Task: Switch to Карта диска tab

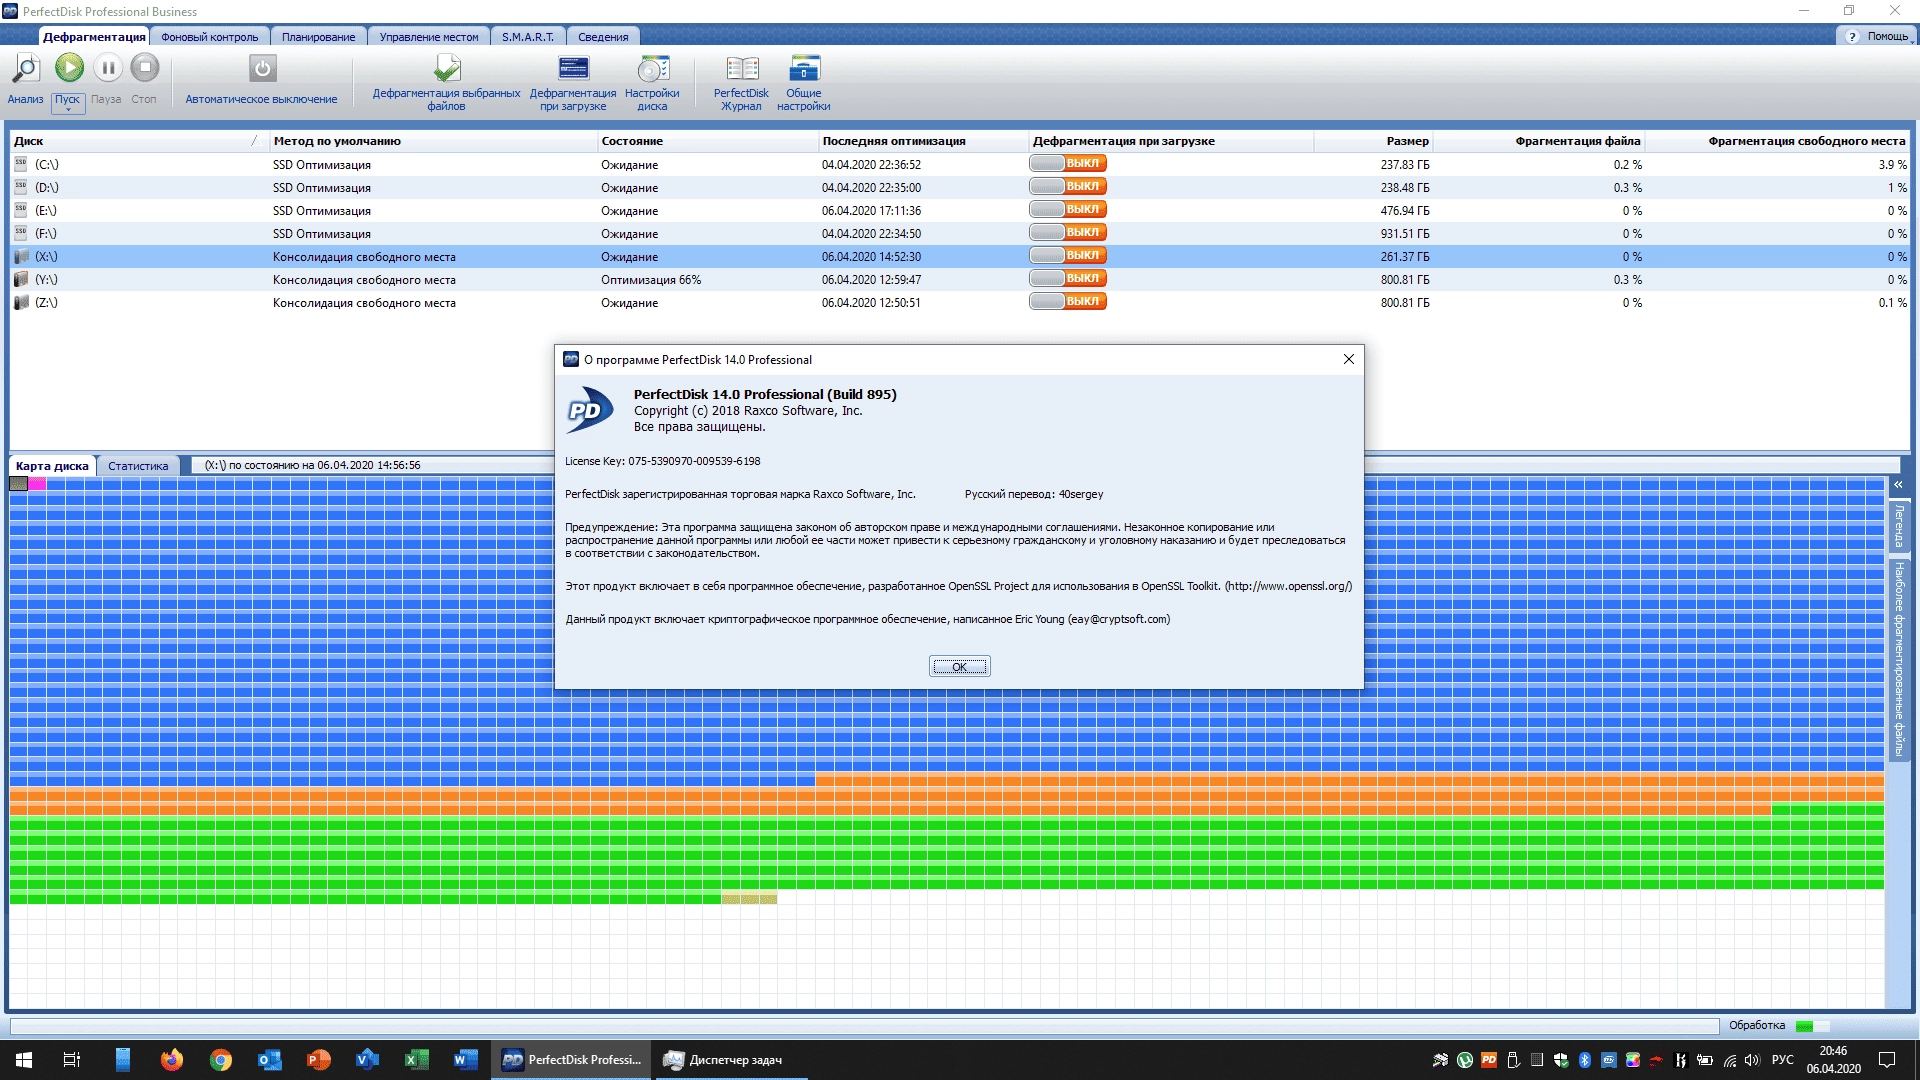Action: 52,466
